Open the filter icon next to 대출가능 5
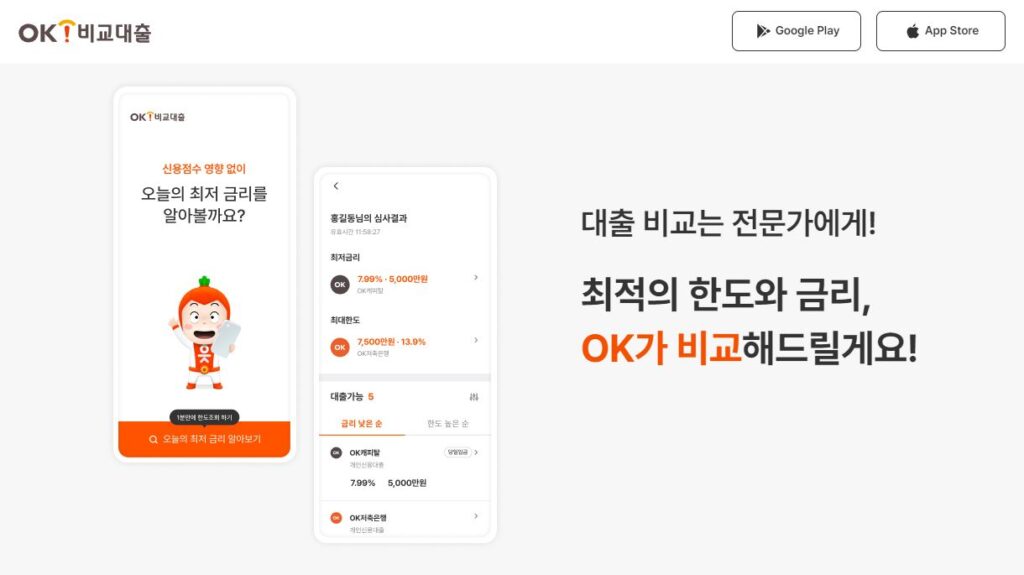Screen dimensions: 1024x575 coord(474,397)
